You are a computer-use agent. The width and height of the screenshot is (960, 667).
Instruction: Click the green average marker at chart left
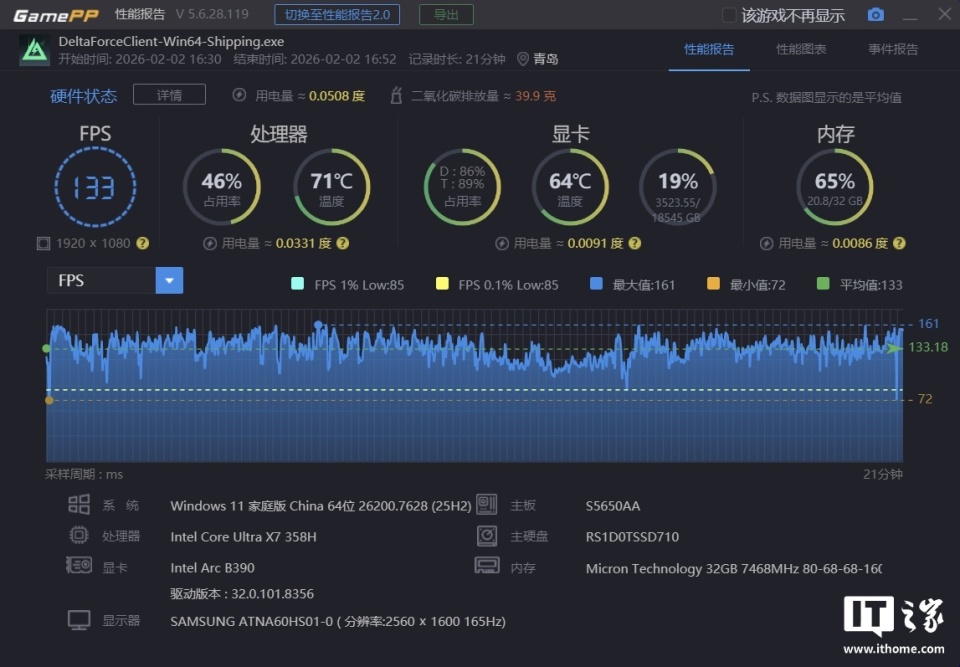click(47, 349)
